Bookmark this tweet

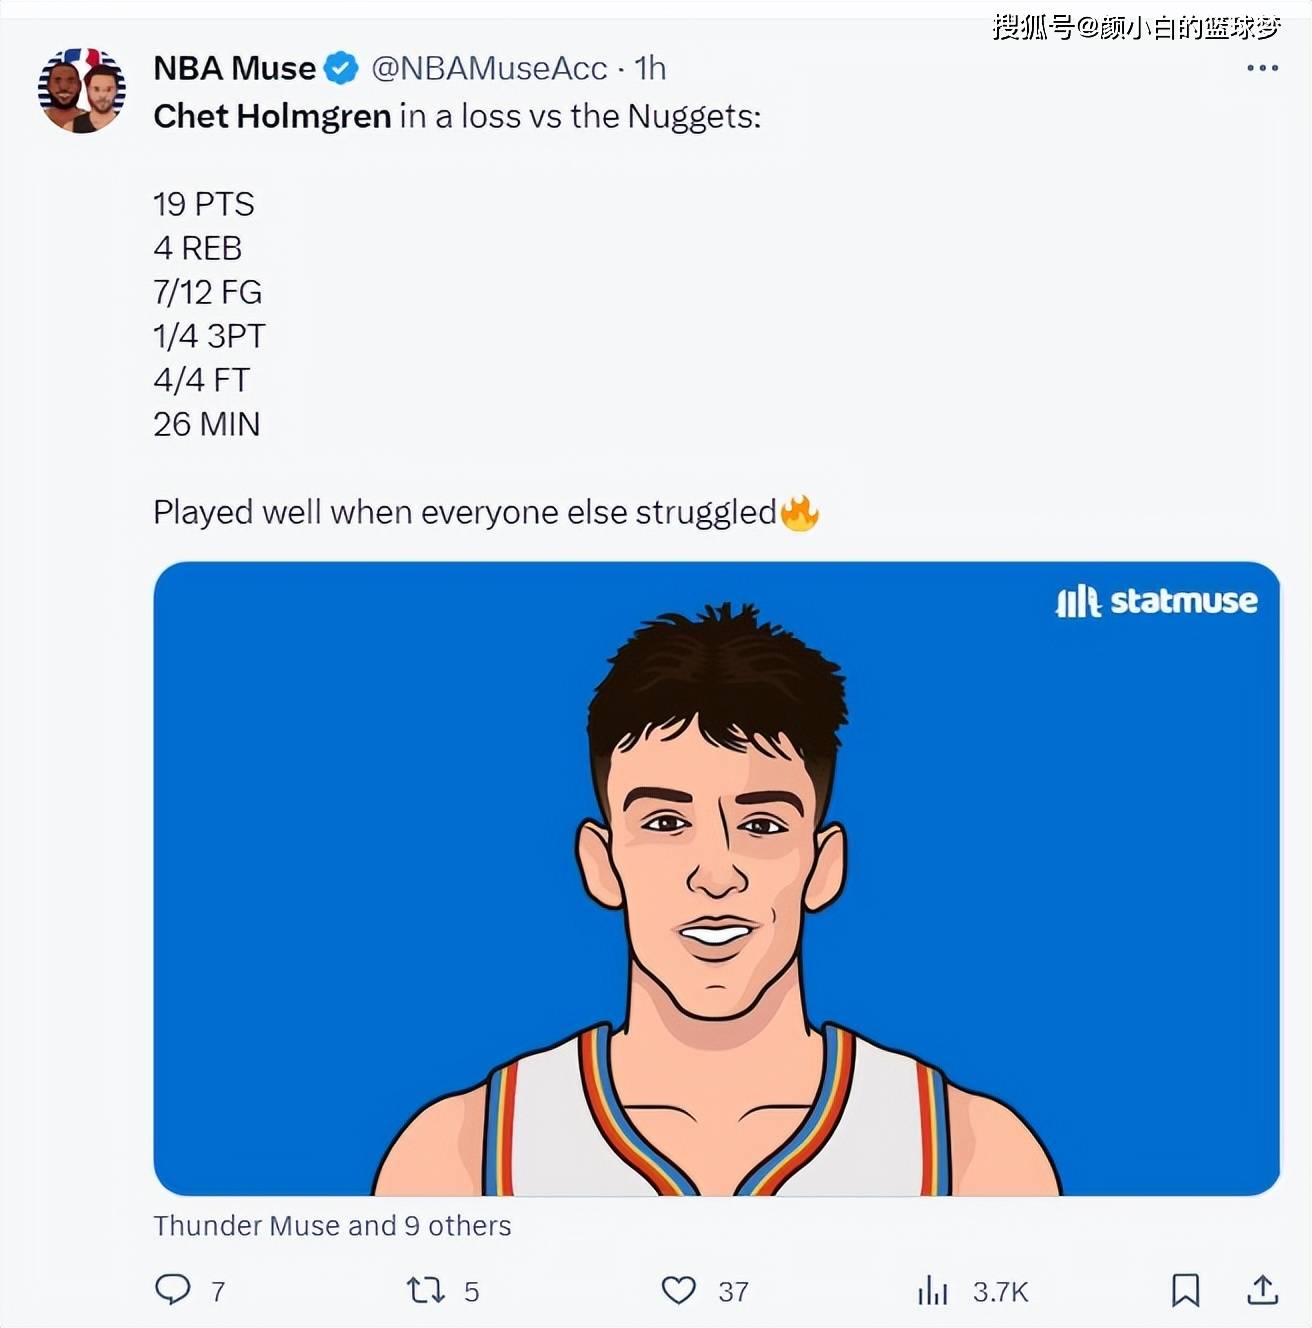(x=1185, y=1290)
